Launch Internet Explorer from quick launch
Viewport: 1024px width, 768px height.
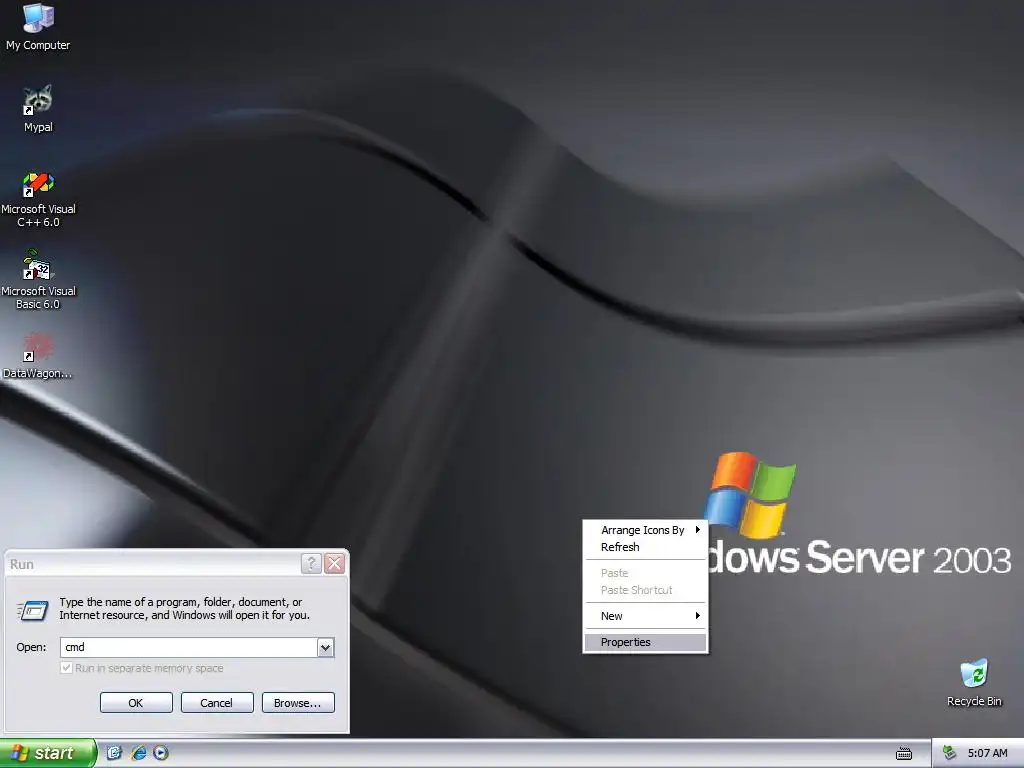click(x=138, y=753)
